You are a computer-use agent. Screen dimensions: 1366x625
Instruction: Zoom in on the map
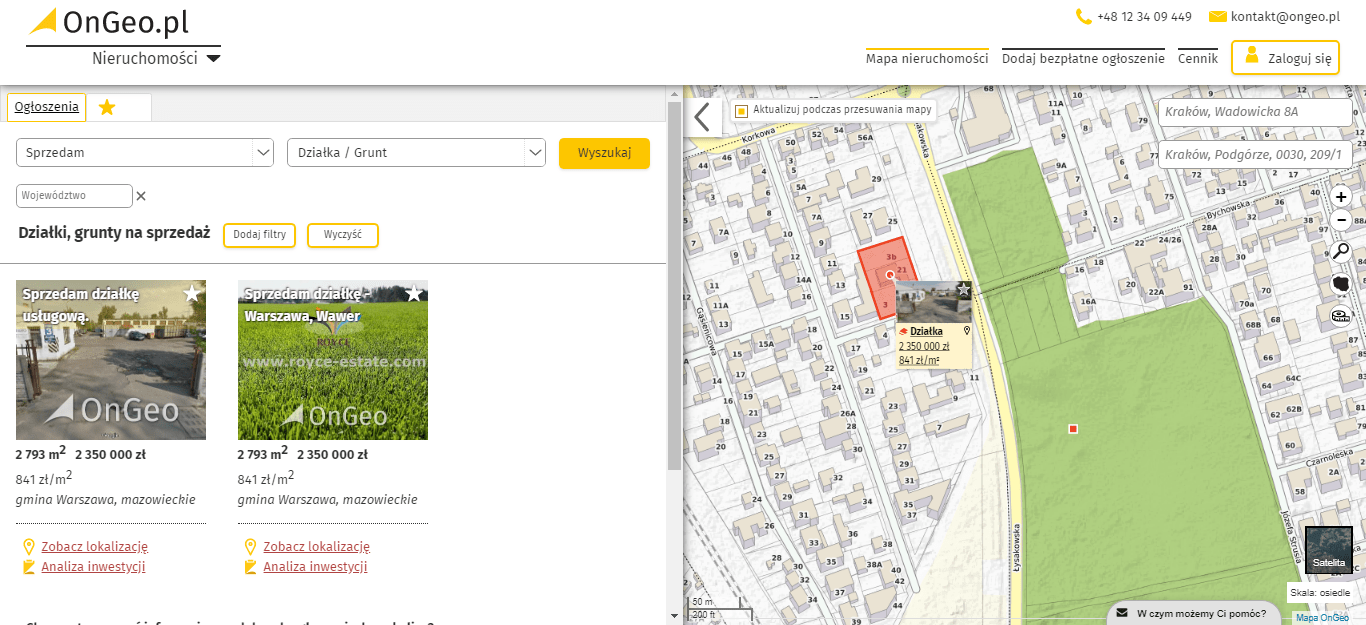(x=1341, y=196)
